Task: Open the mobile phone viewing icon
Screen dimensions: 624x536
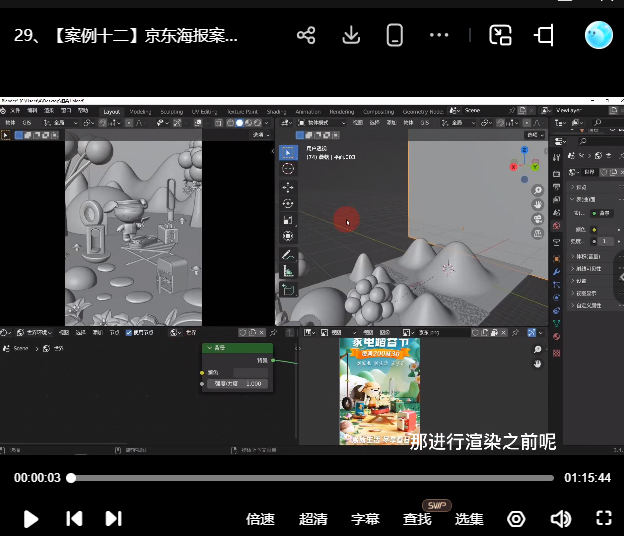Action: (395, 36)
